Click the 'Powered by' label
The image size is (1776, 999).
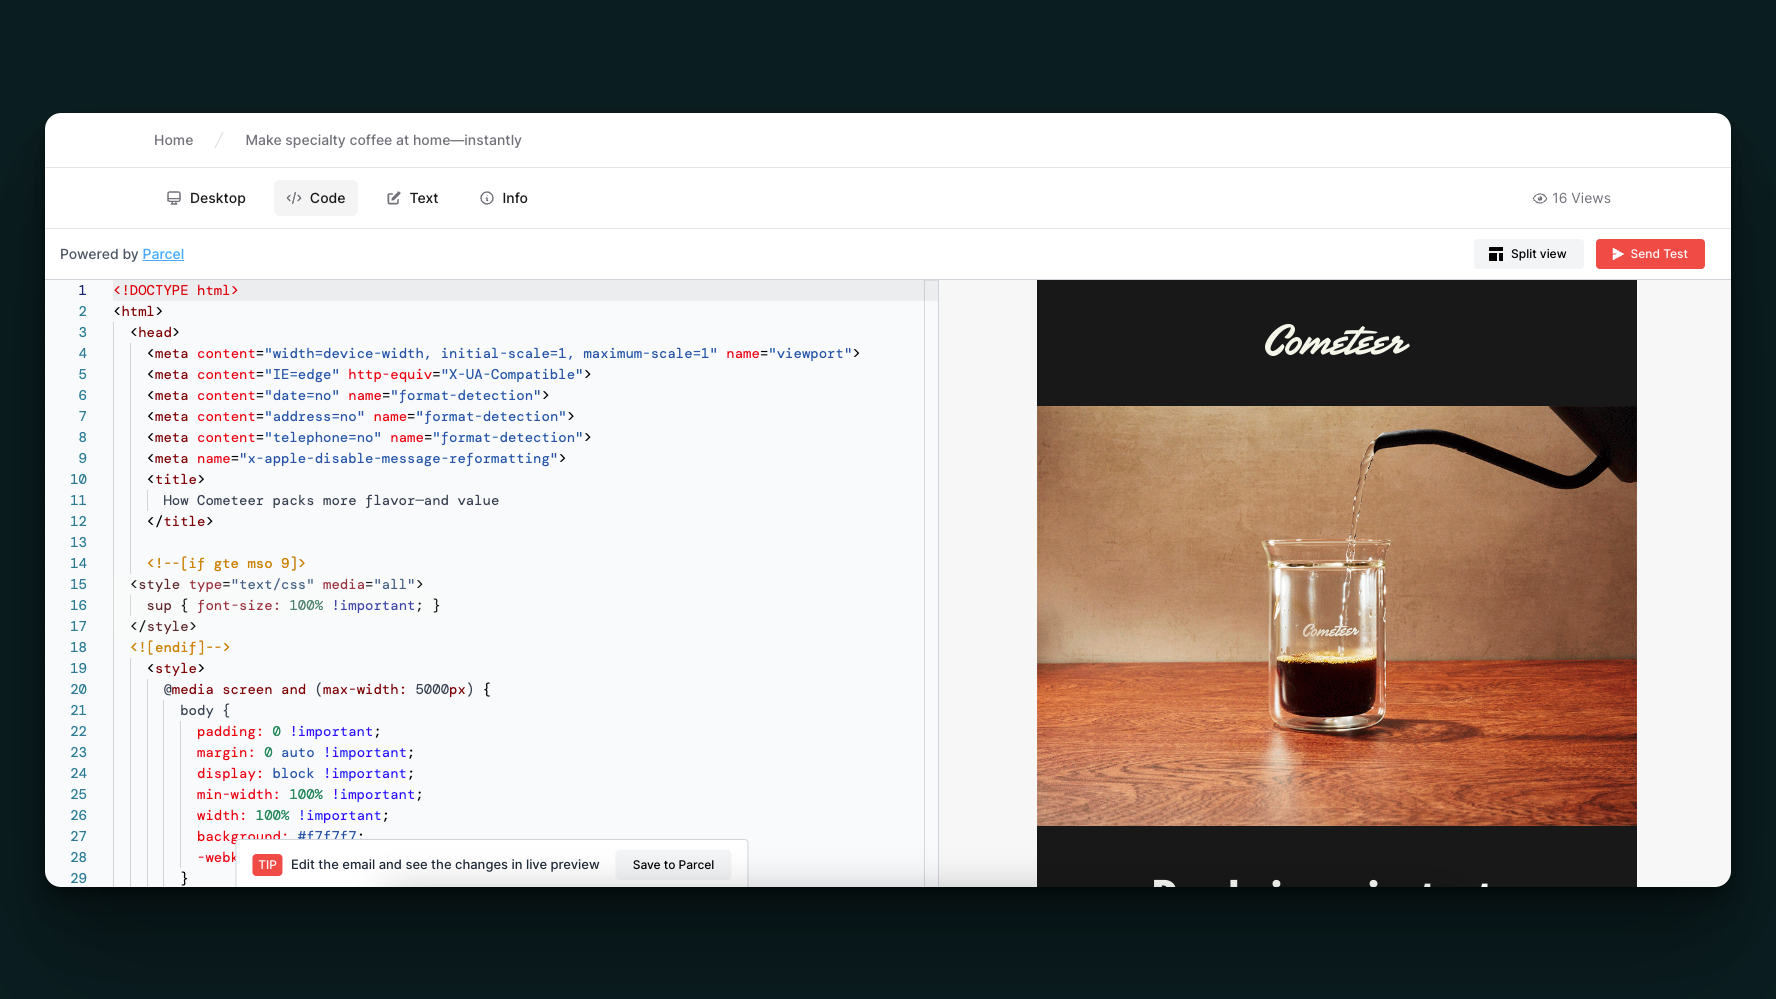click(99, 254)
